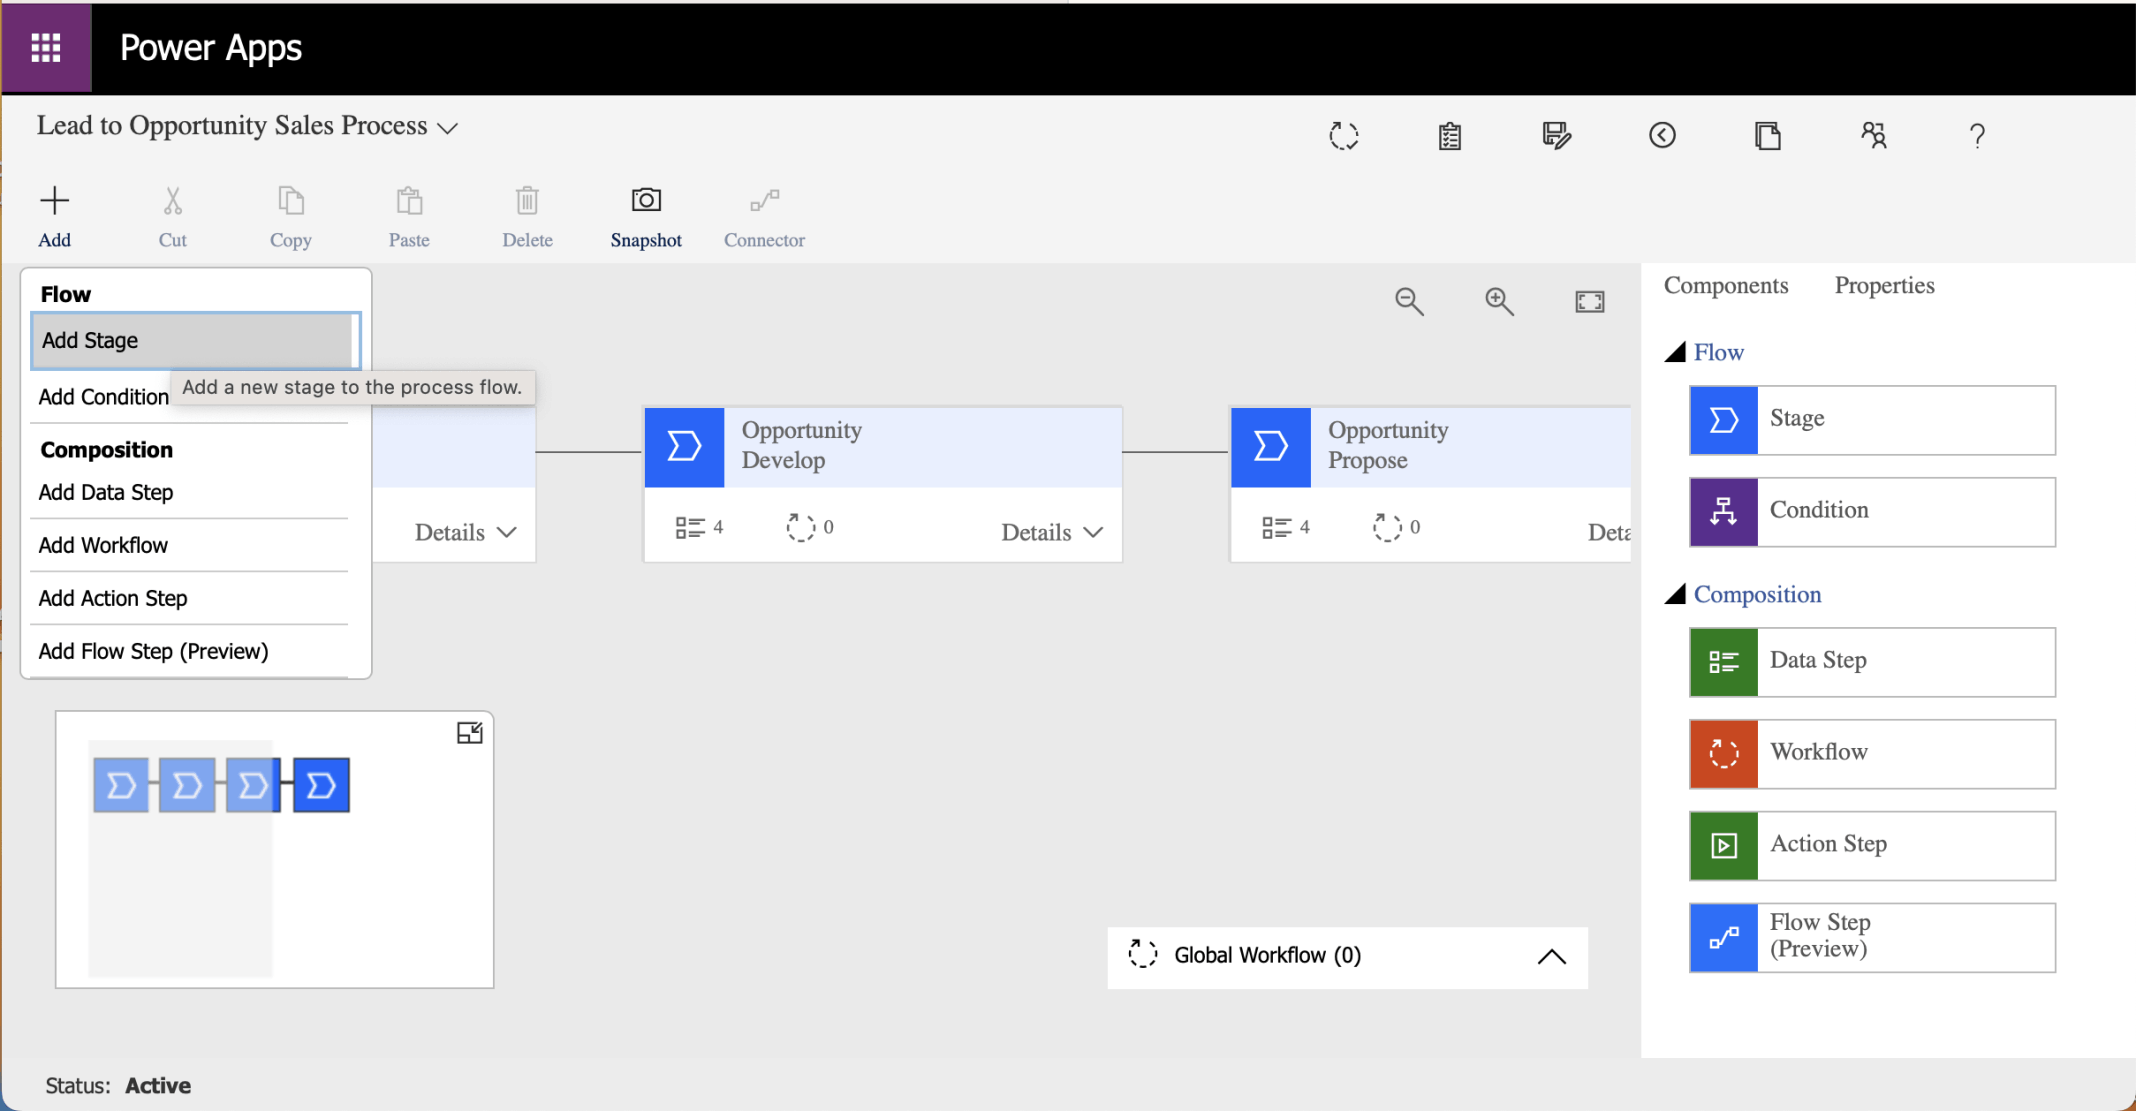Select the Flow Step (Preview) component

[1871, 937]
